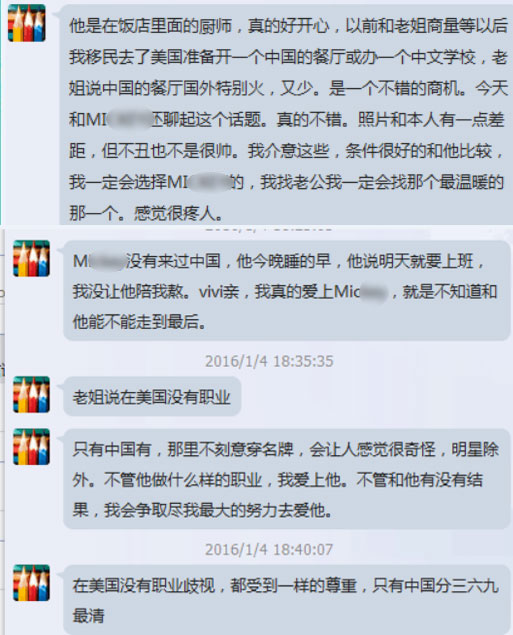Click the pencil avatar beside 老姐说在美国没有职业

click(x=31, y=394)
